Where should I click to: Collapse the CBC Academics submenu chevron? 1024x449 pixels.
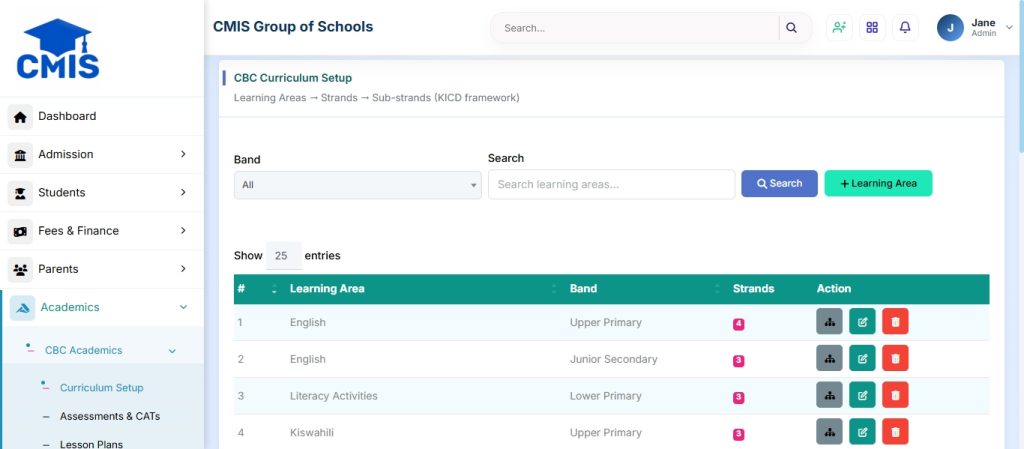172,351
